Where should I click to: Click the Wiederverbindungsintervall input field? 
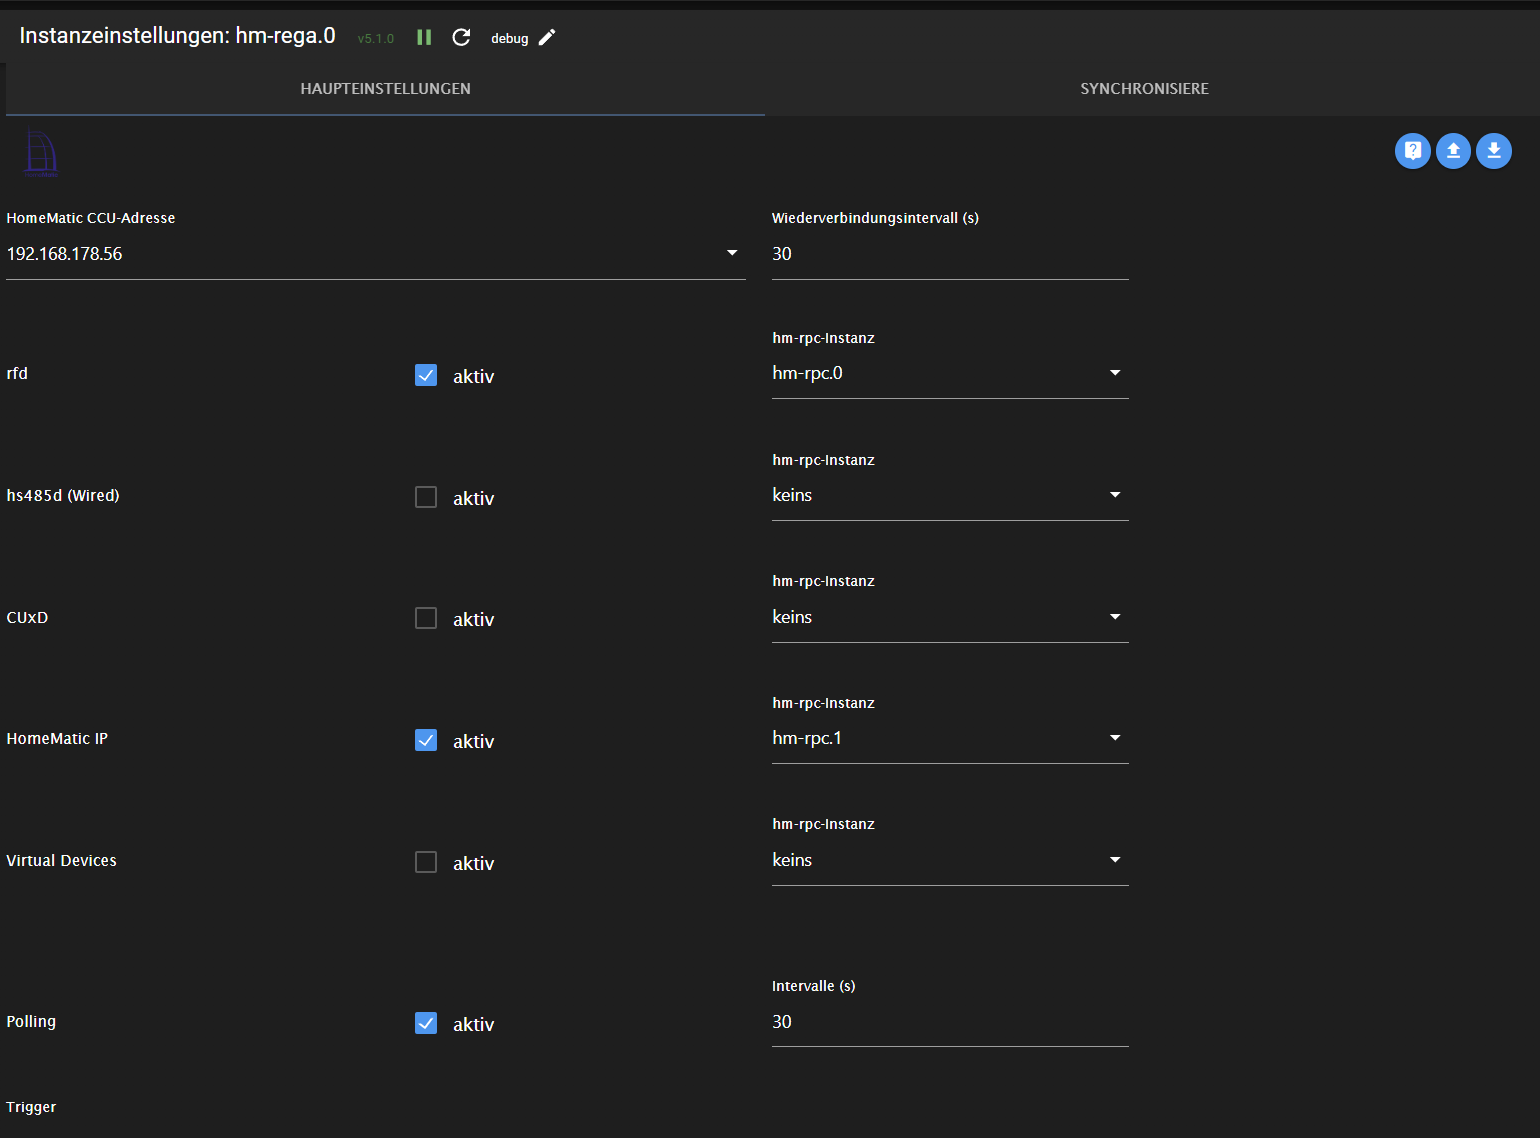click(950, 254)
